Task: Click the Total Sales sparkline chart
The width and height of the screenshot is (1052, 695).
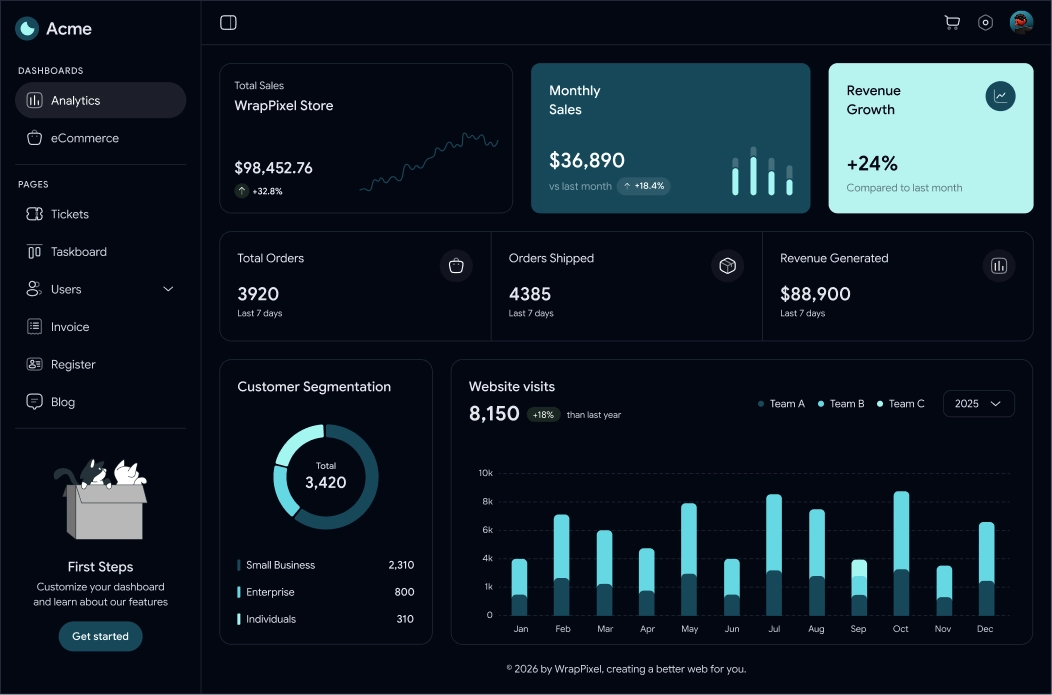Action: 429,162
